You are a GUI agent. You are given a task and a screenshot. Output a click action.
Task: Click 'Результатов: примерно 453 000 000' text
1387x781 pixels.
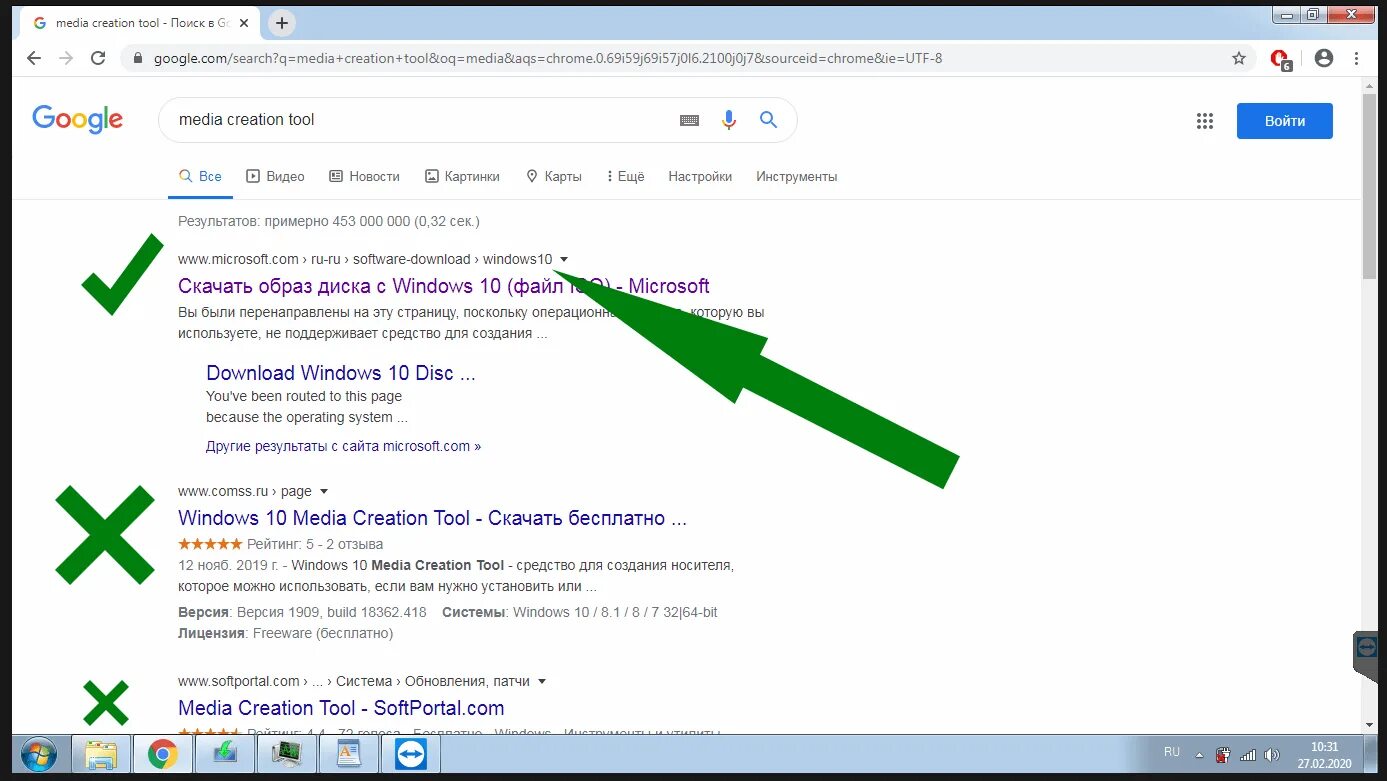click(x=328, y=221)
